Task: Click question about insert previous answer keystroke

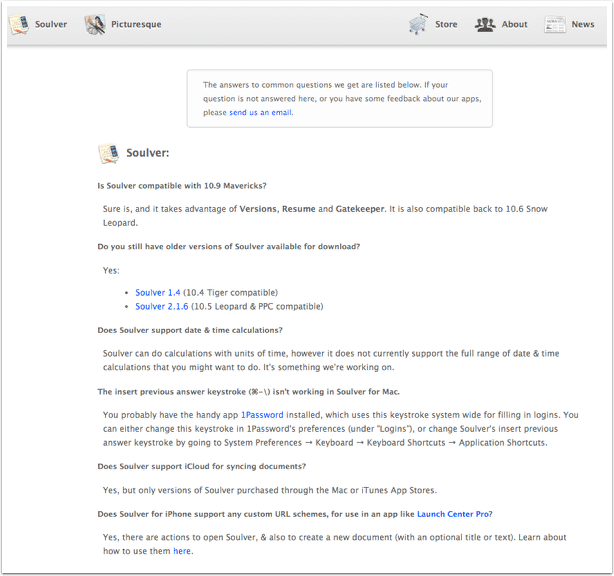Action: [249, 392]
